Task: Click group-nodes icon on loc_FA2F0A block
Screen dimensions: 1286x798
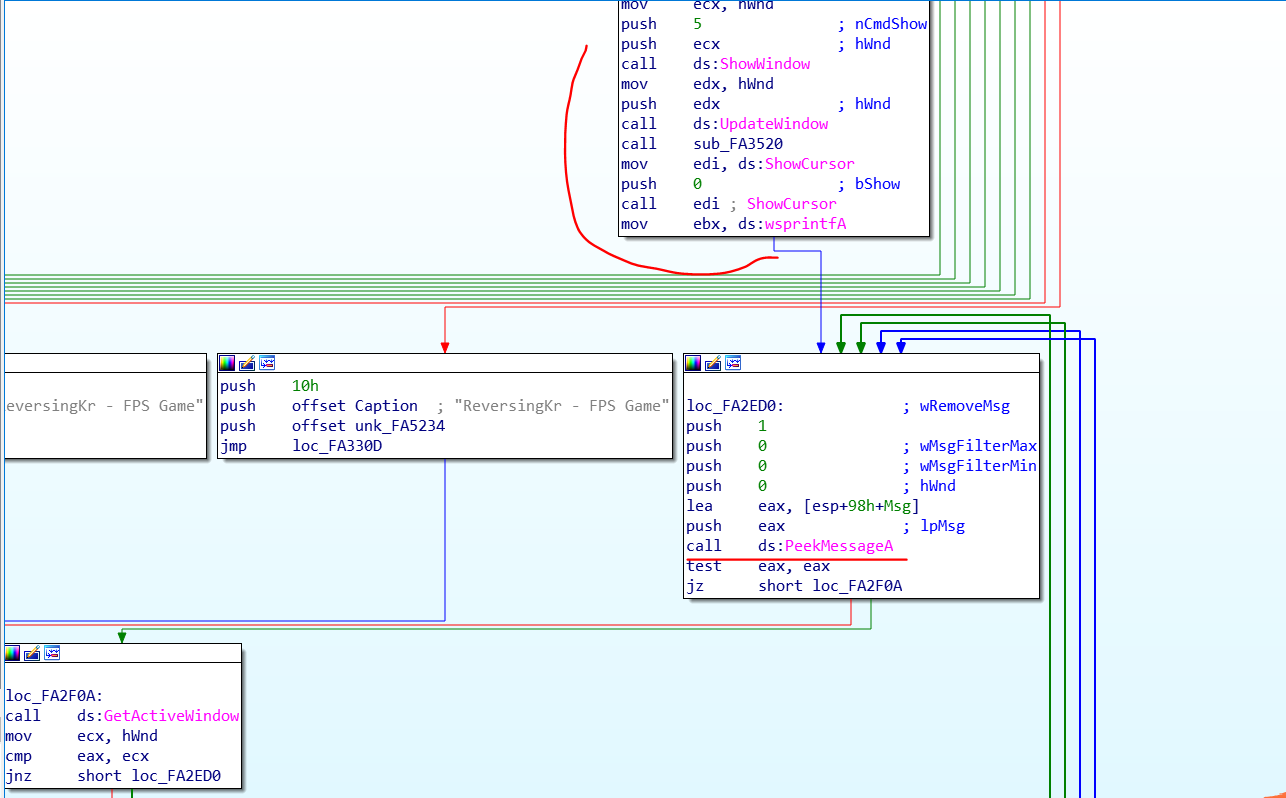Action: [x=52, y=653]
